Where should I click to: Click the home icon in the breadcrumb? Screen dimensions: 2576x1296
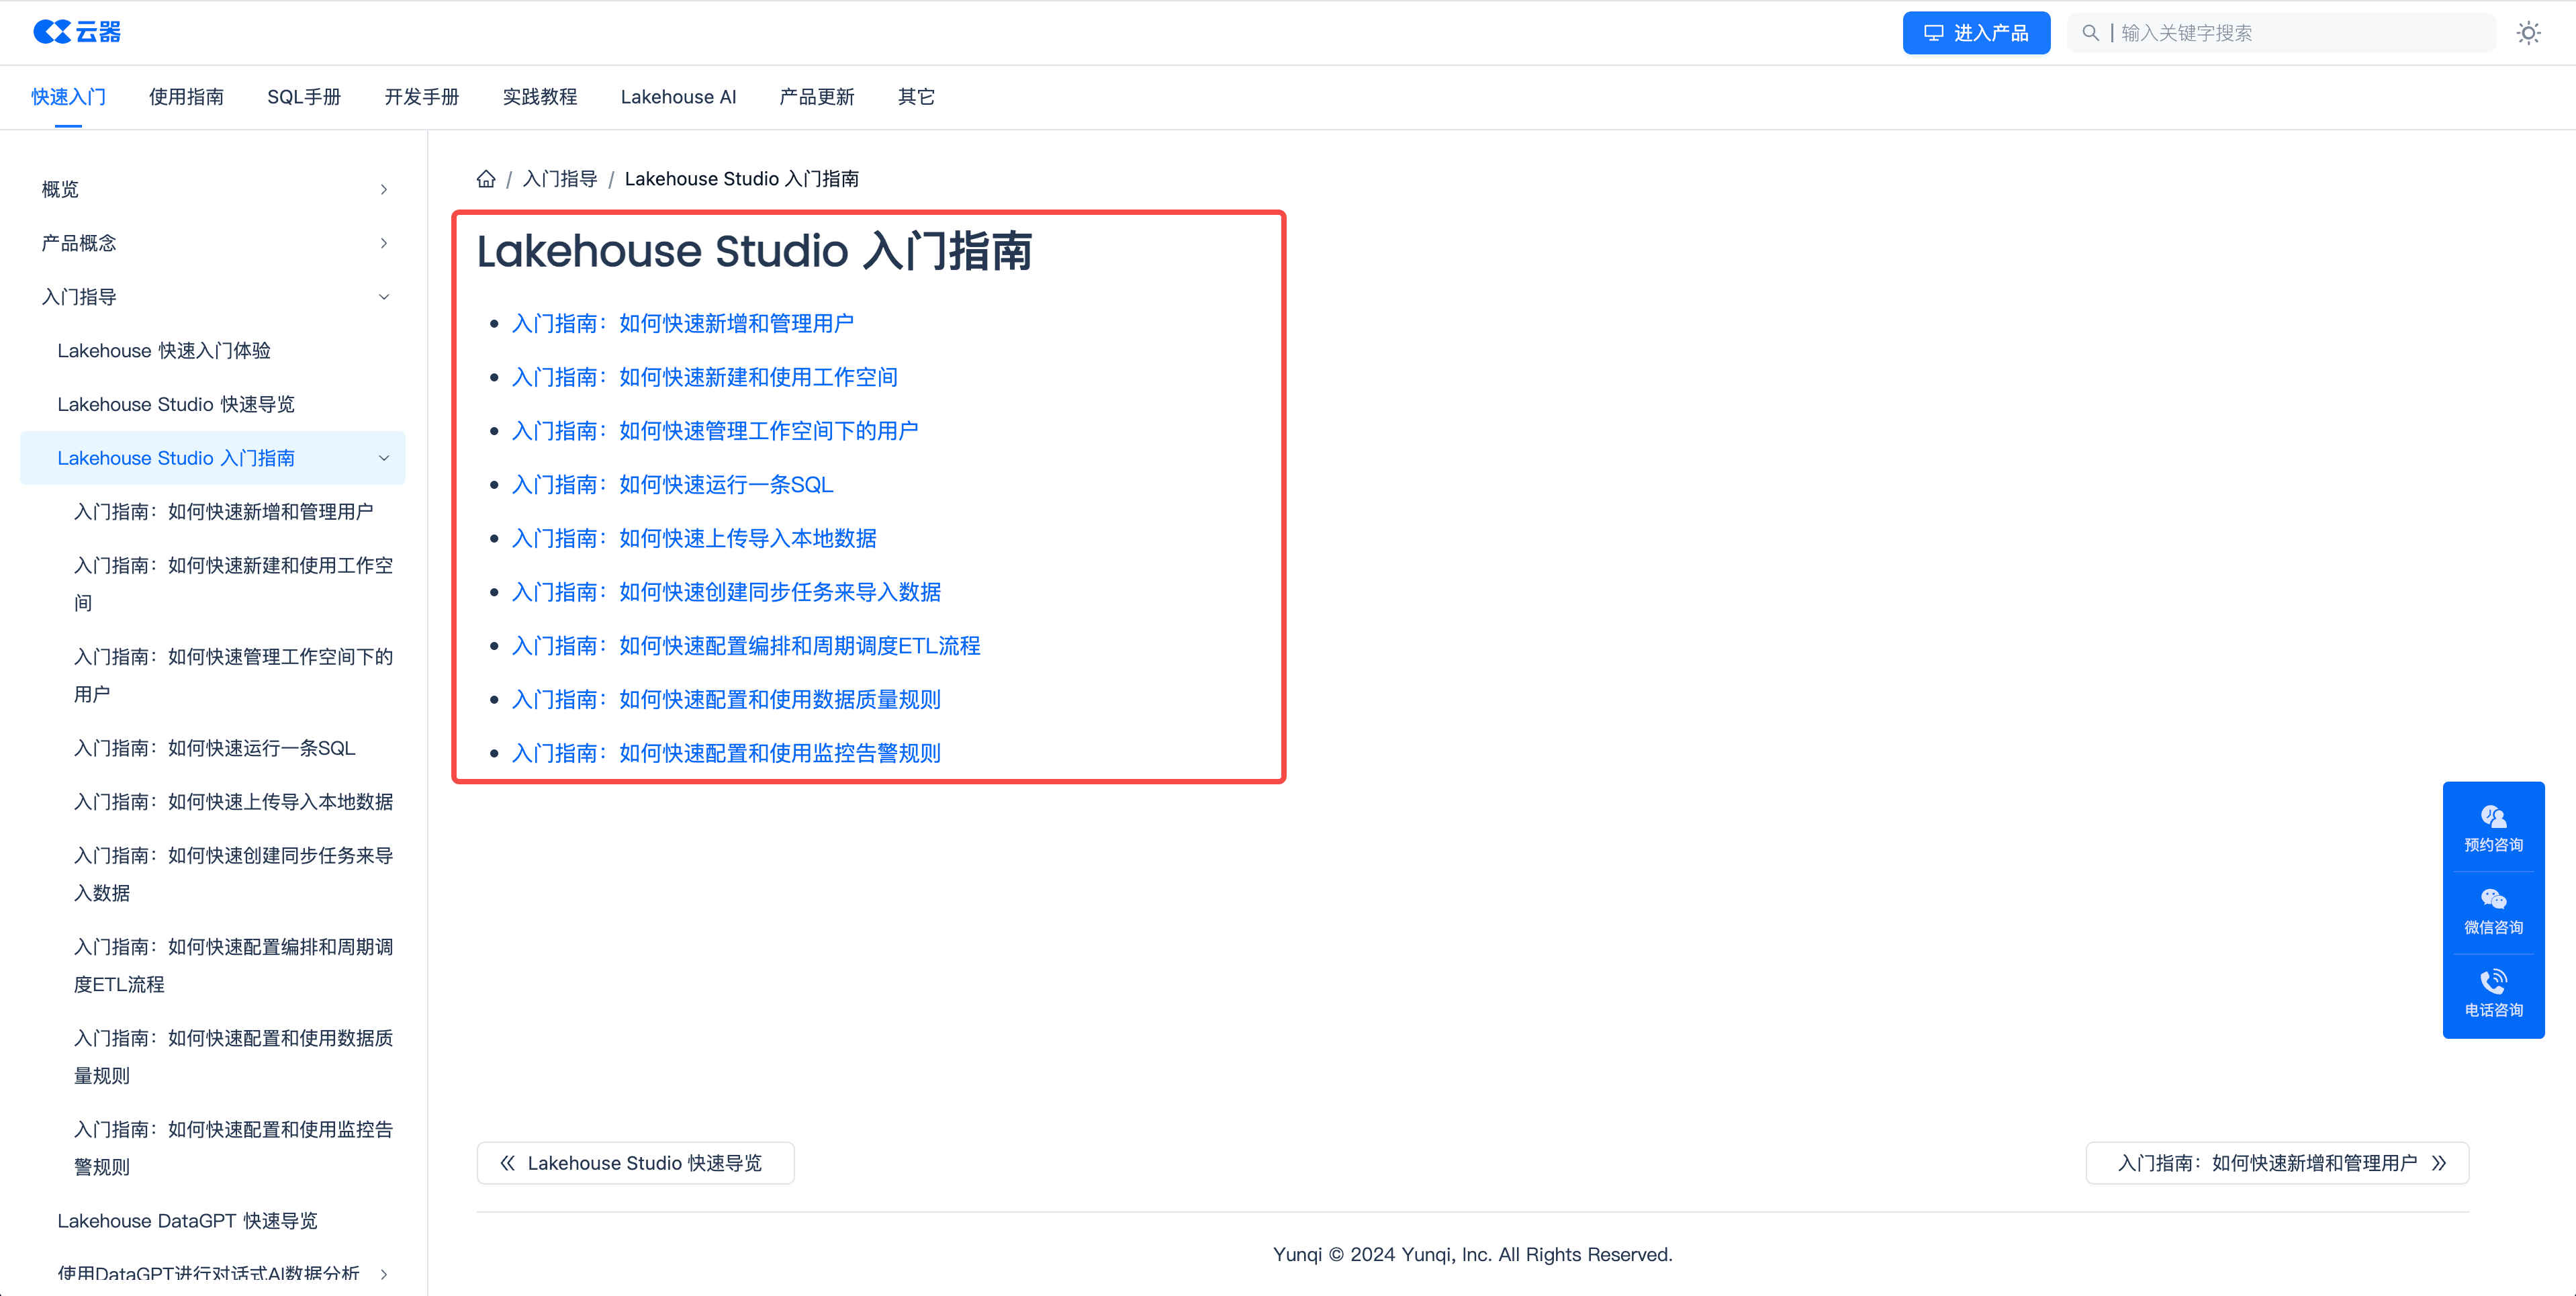pos(486,178)
